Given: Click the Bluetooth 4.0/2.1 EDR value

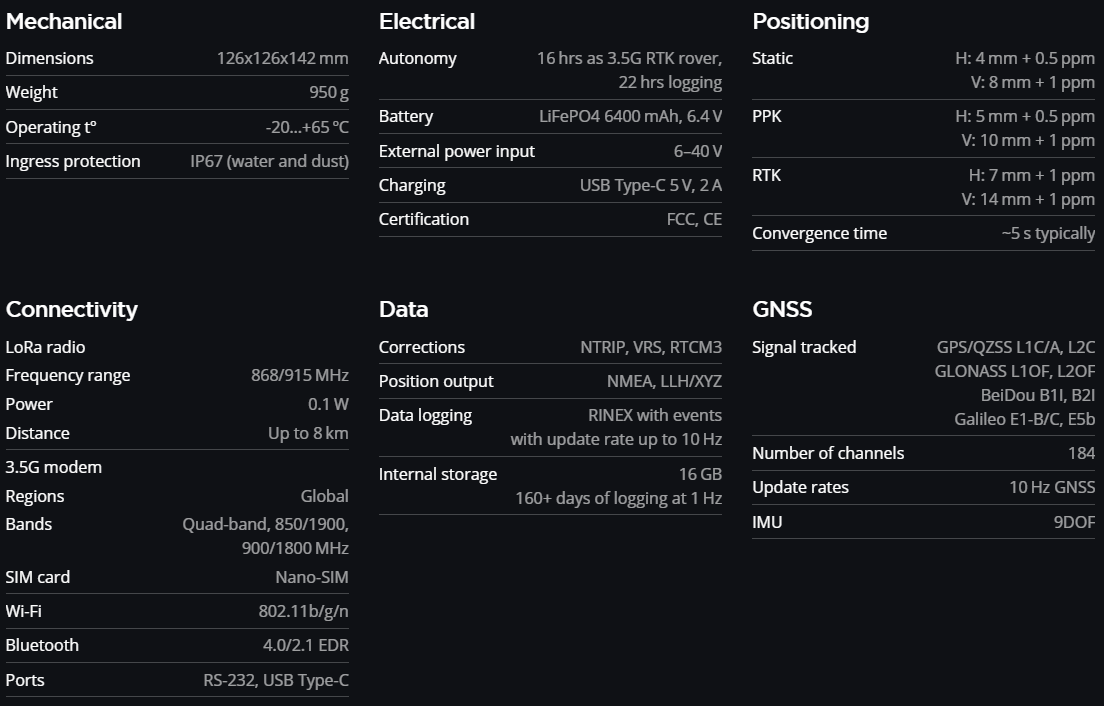Looking at the screenshot, I should click(x=305, y=645).
